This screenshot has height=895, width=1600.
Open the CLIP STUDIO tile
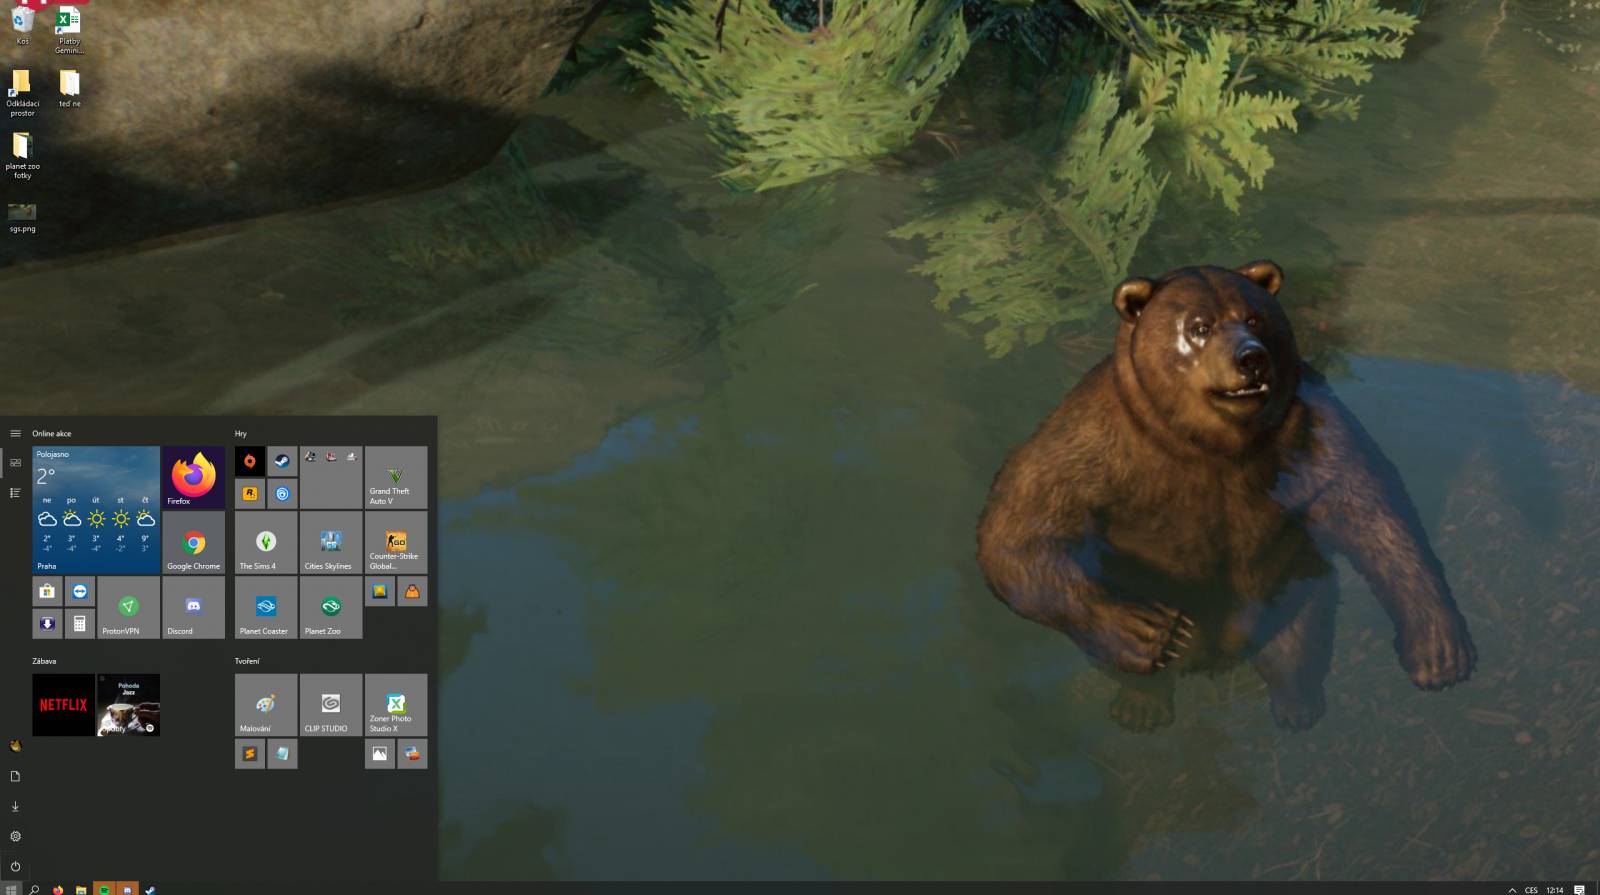pyautogui.click(x=332, y=705)
